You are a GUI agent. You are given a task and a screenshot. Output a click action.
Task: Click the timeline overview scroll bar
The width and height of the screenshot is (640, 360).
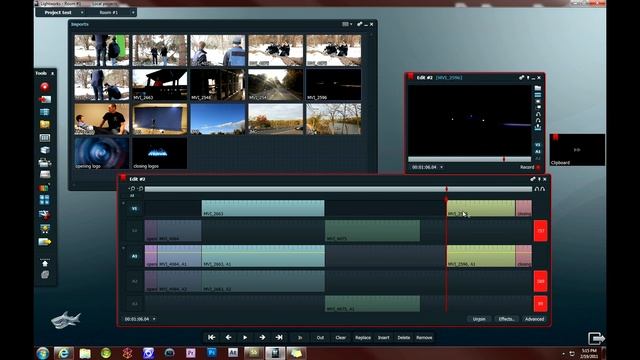[x=338, y=189]
